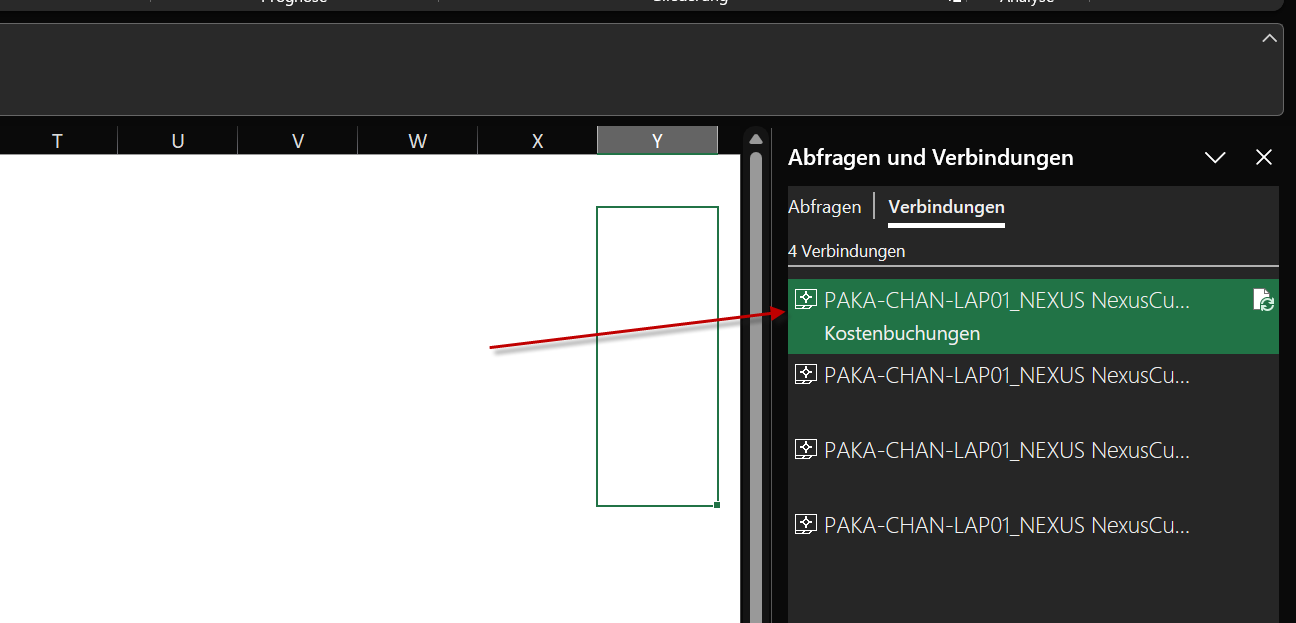
Task: Click the second PAKA-CHAN-LAP01_NEXUS connection icon
Action: (x=805, y=375)
